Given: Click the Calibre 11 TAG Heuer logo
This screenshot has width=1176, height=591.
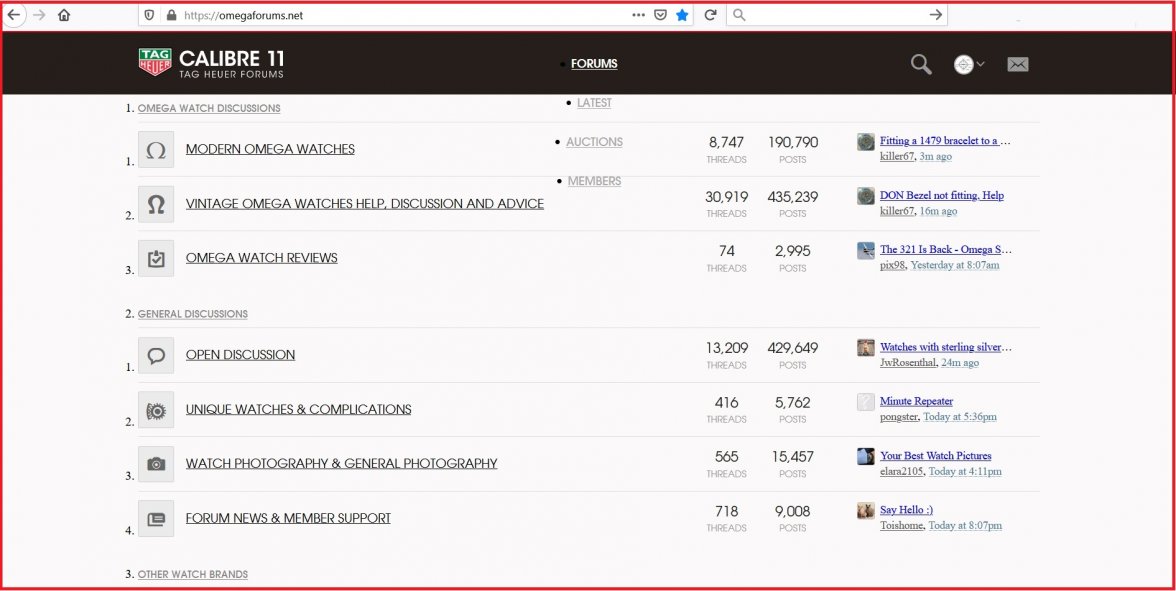Looking at the screenshot, I should pyautogui.click(x=211, y=63).
